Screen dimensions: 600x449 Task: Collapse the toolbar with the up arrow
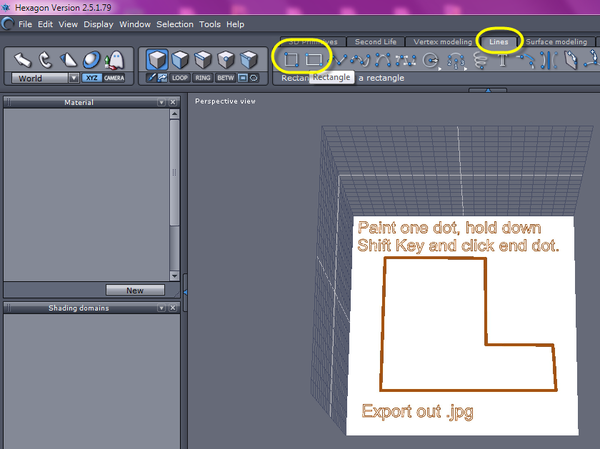point(488,90)
